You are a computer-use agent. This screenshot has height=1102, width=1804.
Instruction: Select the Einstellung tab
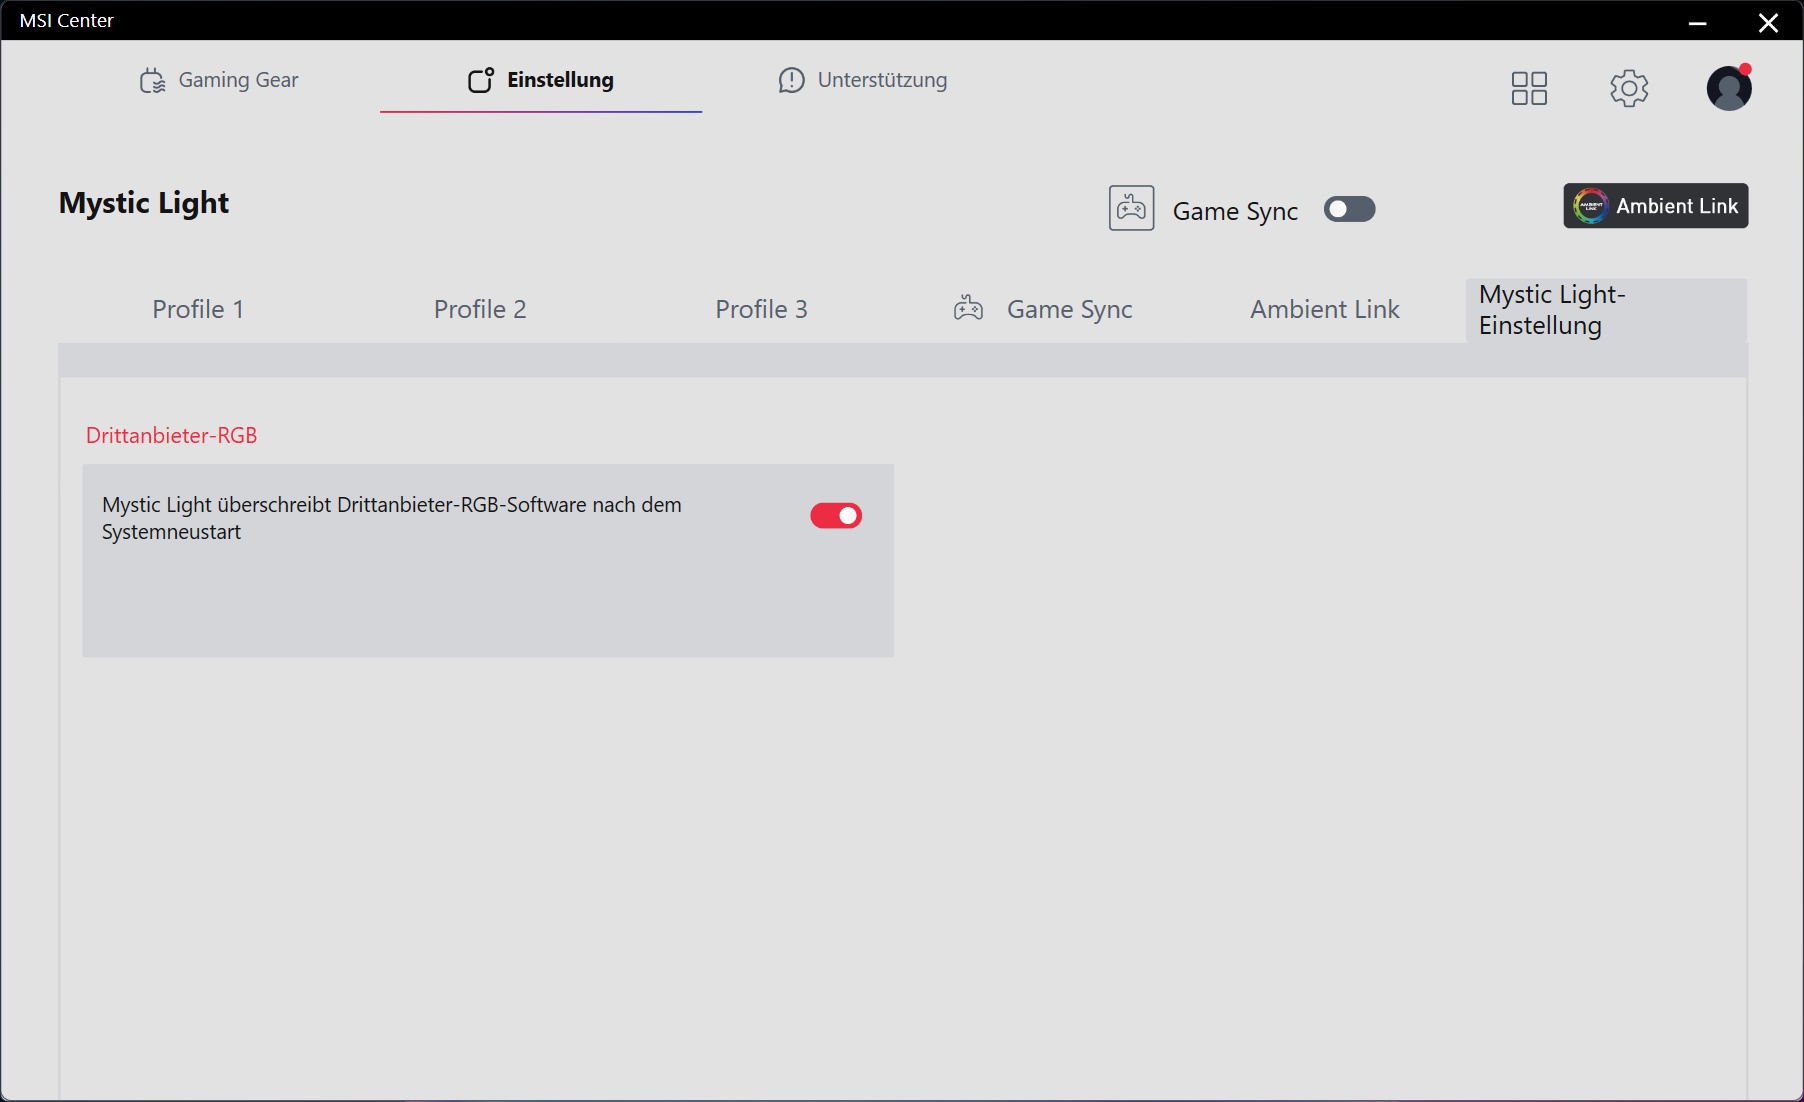[x=541, y=80]
